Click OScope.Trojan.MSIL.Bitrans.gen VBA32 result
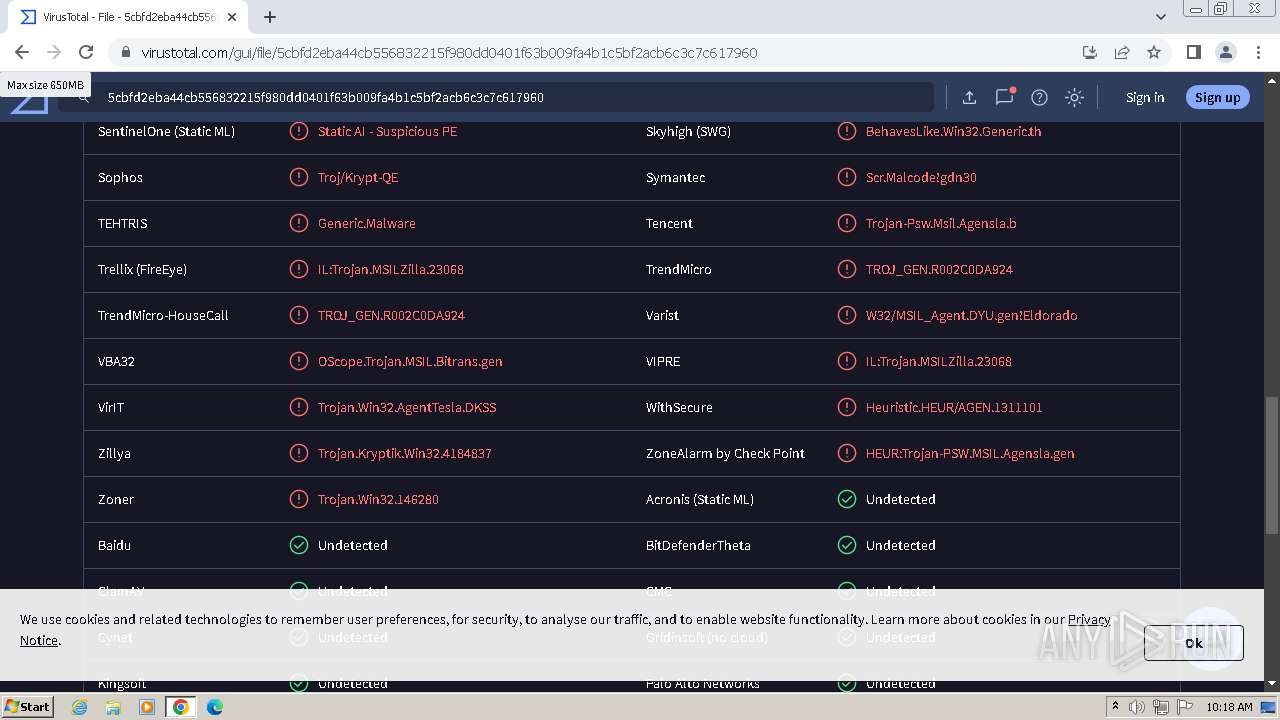The image size is (1280, 720). (x=410, y=361)
